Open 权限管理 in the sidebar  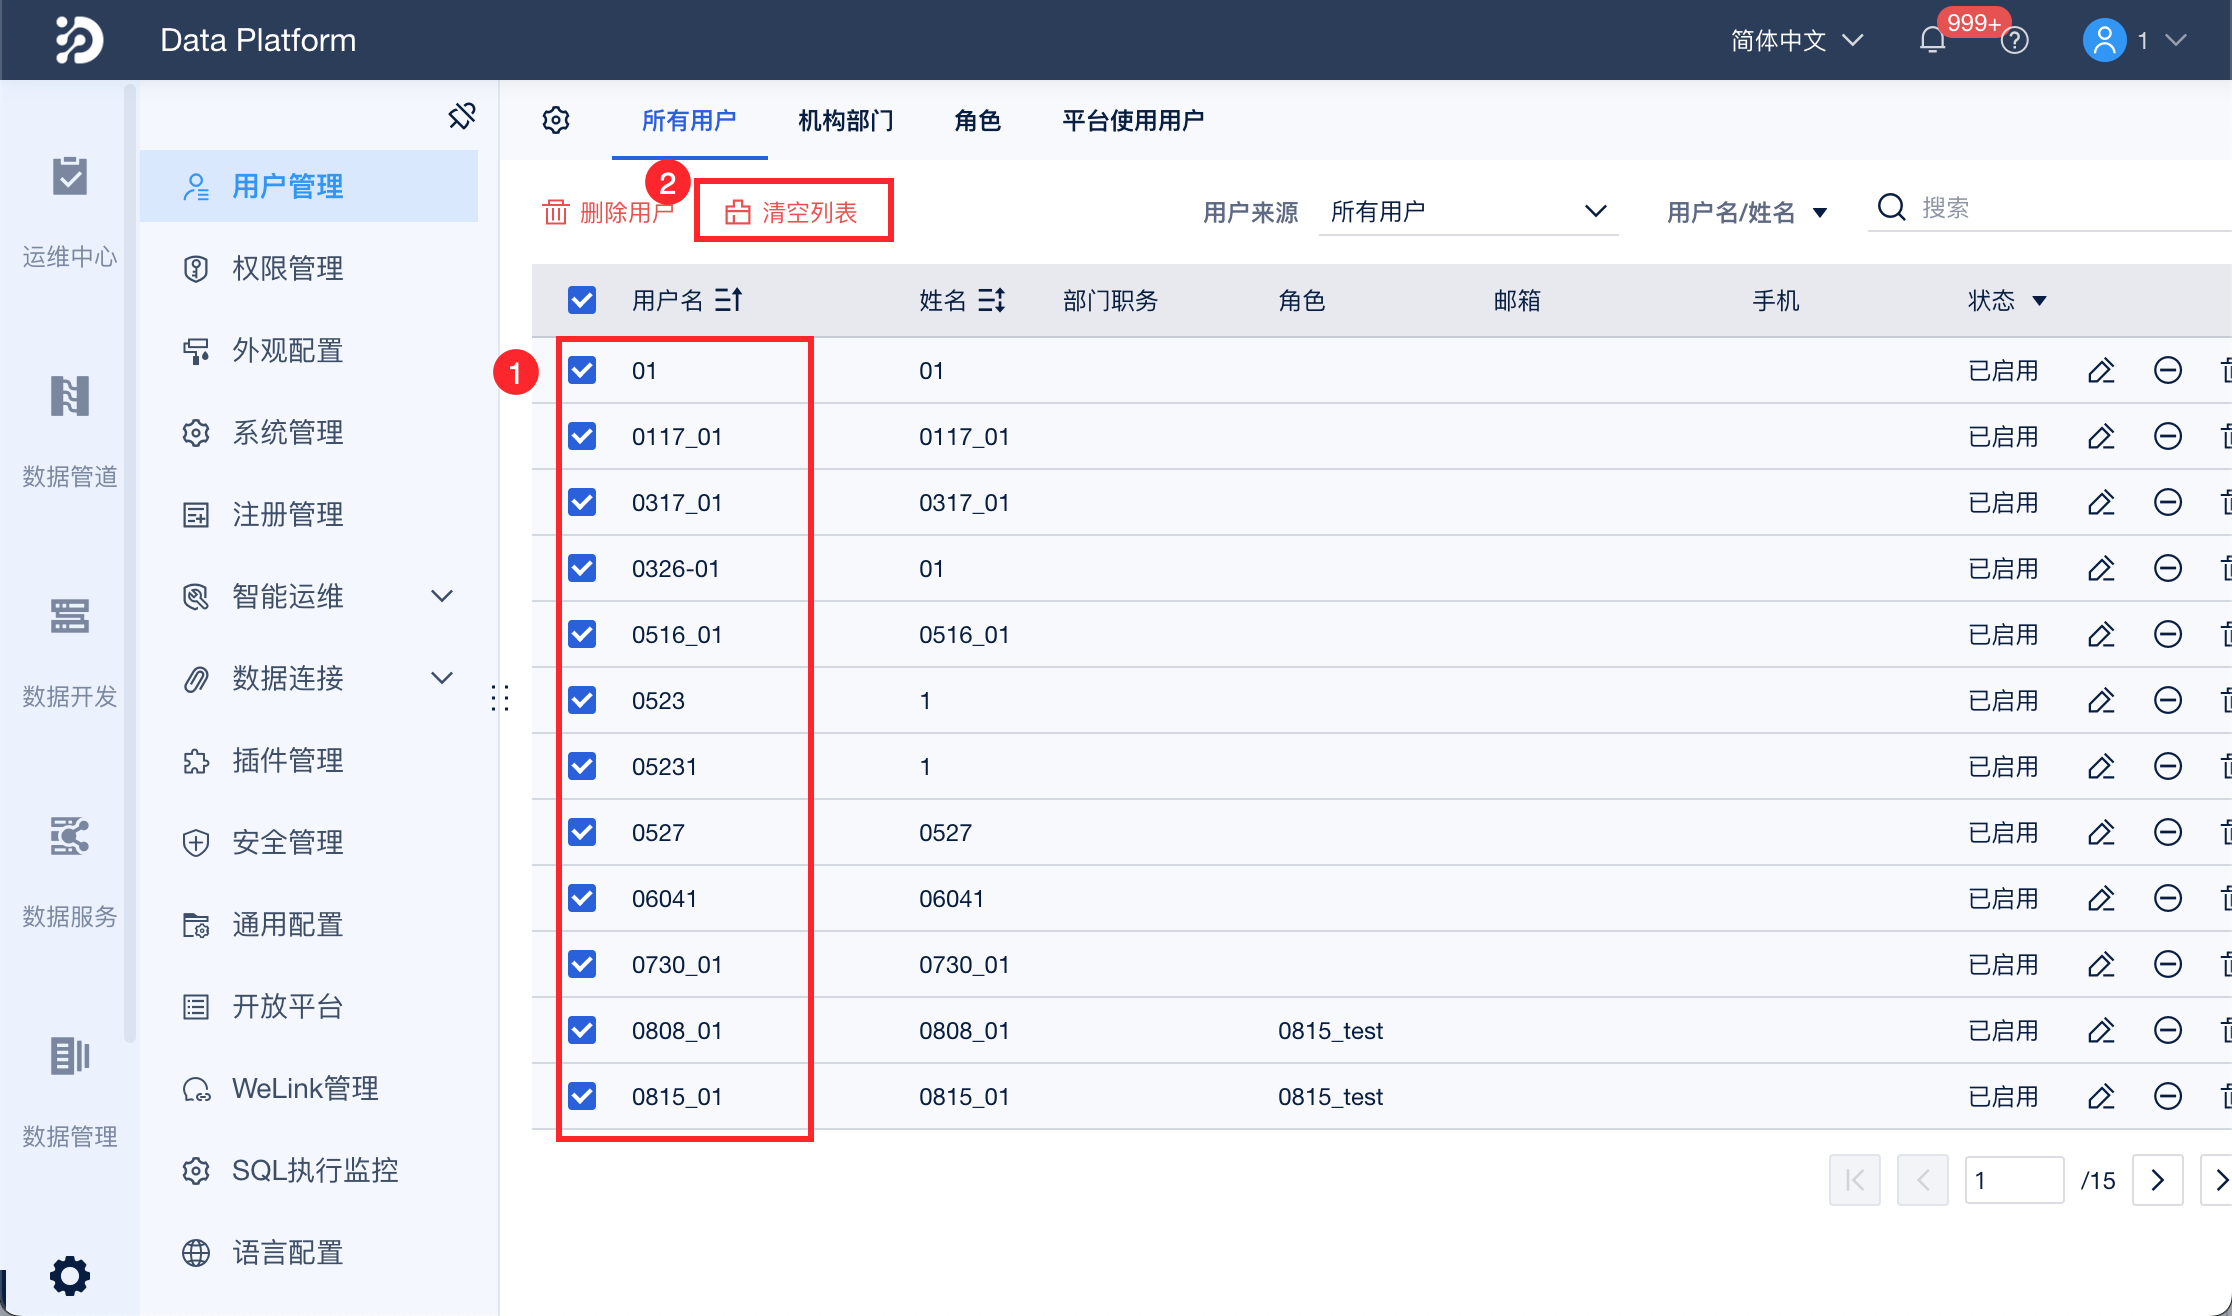(288, 268)
